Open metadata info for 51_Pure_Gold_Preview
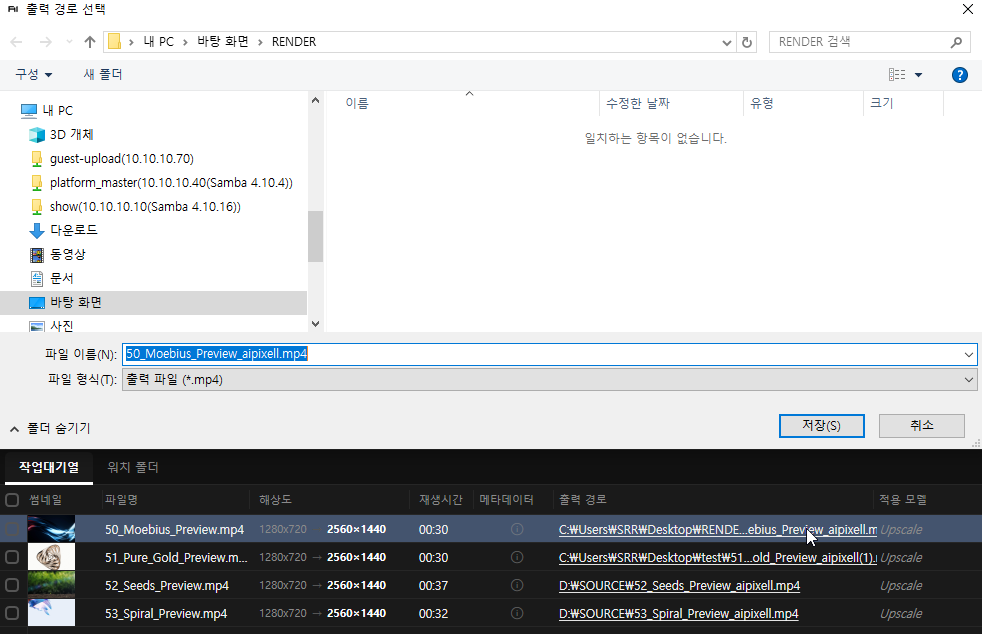Viewport: 982px width, 634px height. [517, 557]
